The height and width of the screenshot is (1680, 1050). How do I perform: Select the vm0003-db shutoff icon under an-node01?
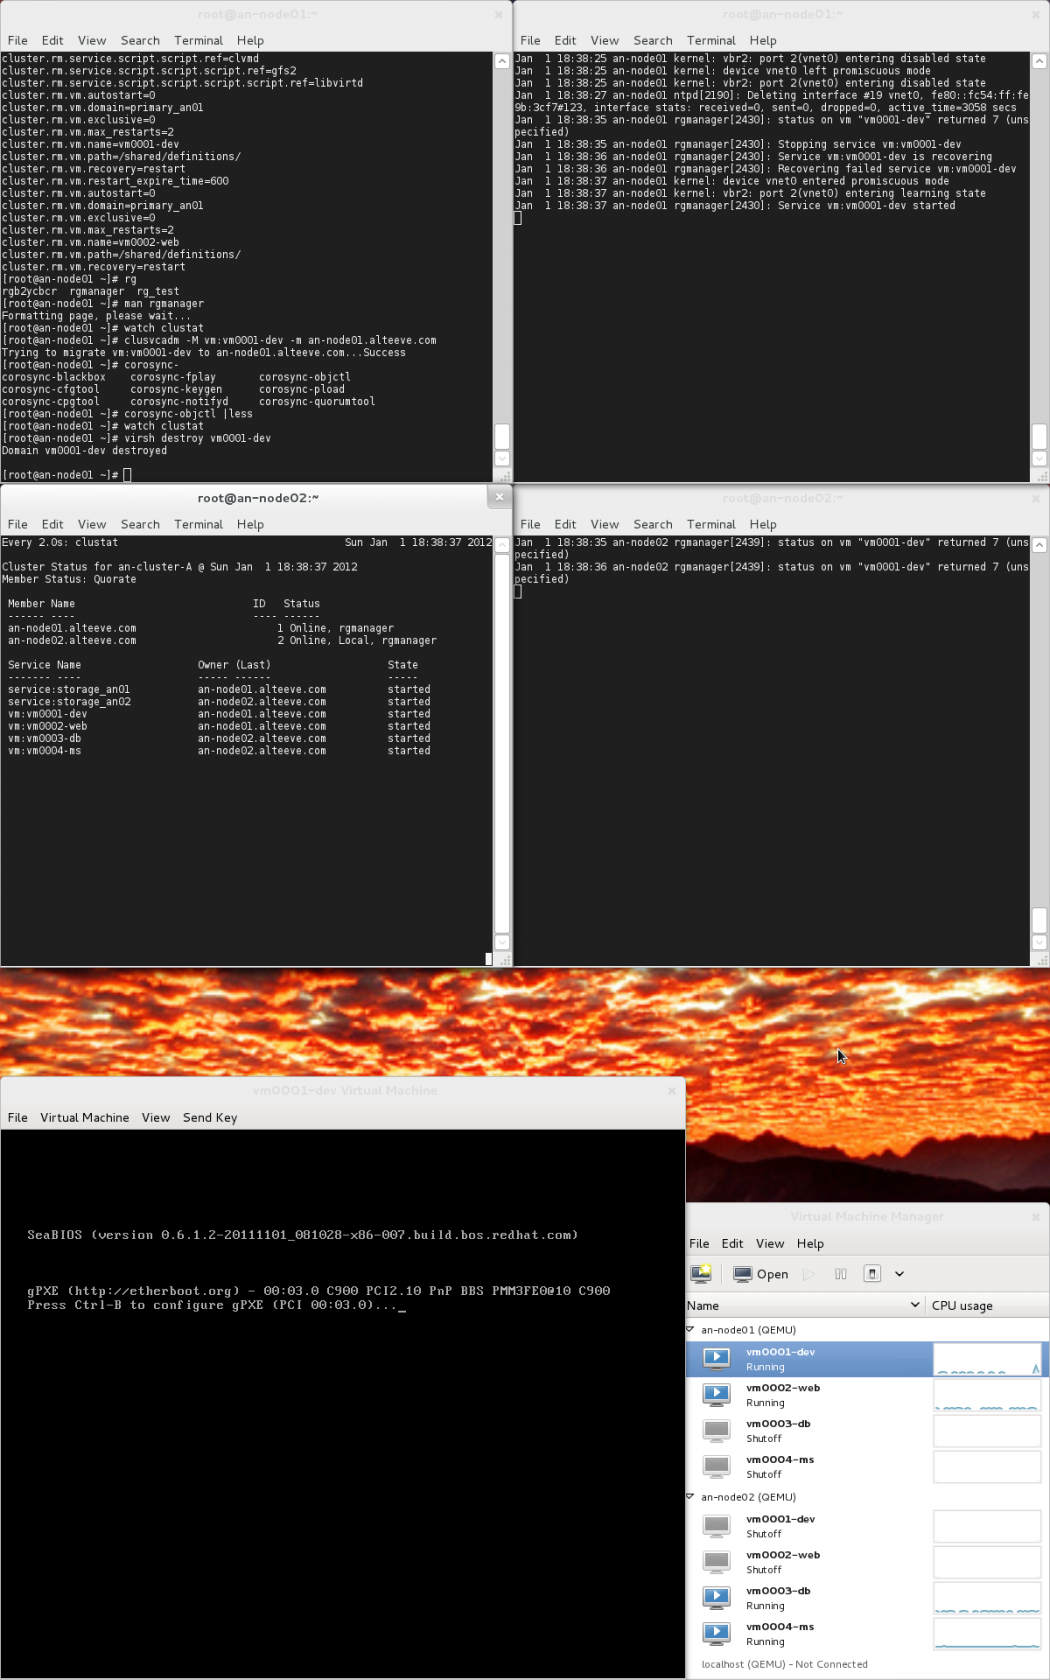[x=716, y=1430]
